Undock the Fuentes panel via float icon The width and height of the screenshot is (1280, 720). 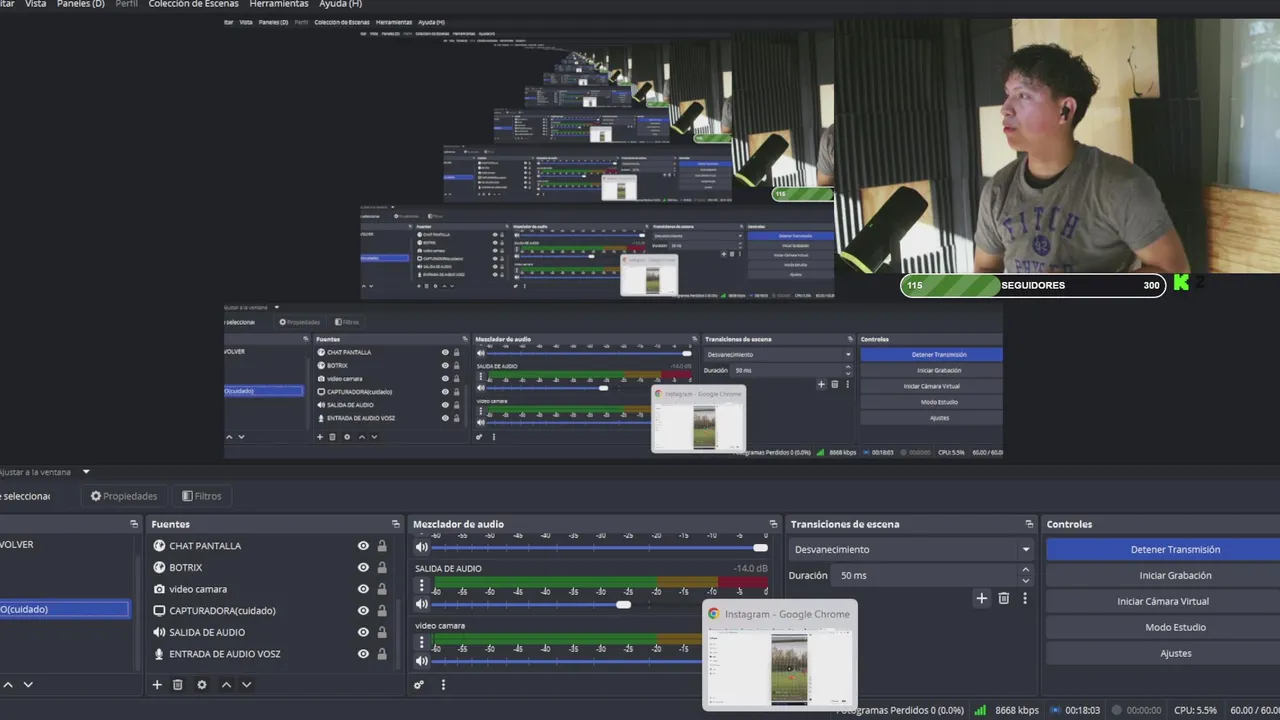coord(396,524)
